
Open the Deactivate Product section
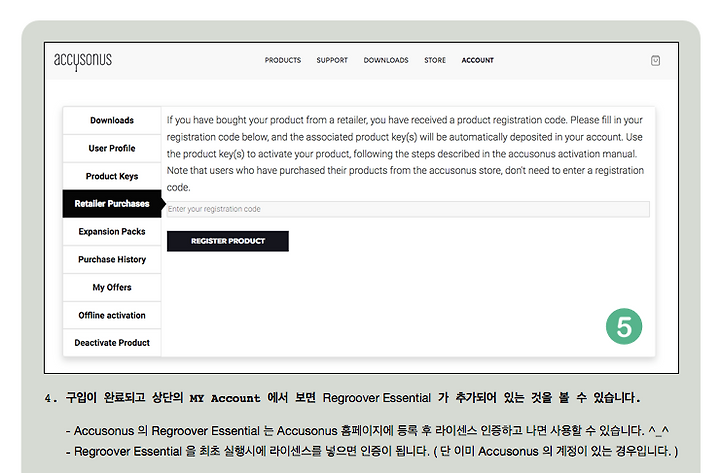coord(112,343)
